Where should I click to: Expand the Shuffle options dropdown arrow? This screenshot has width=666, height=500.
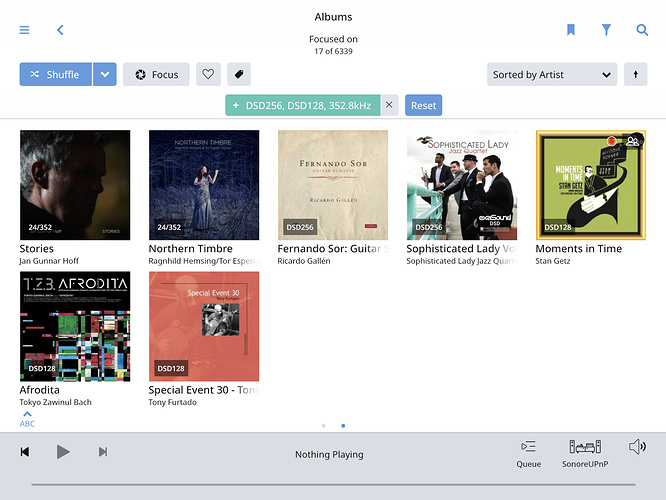click(x=105, y=74)
